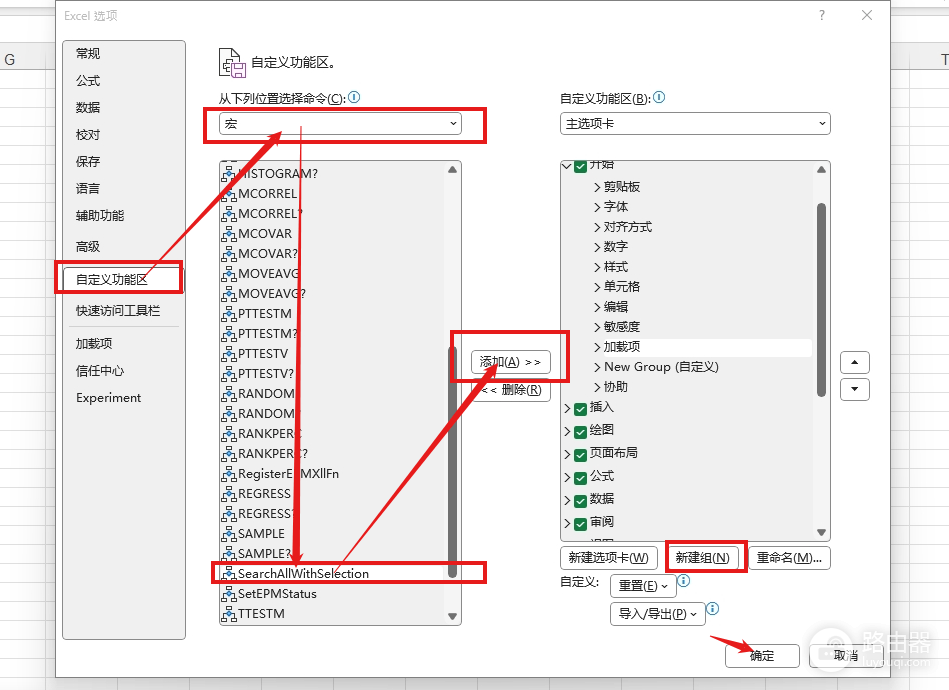Click macro list scroll down arrow
The image size is (949, 690).
point(452,616)
